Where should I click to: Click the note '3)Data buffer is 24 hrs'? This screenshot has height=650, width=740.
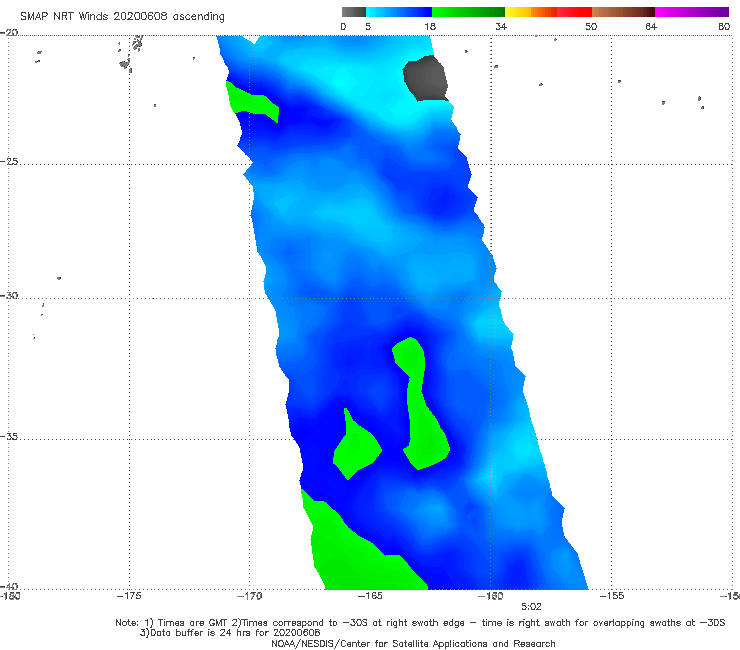(x=230, y=633)
